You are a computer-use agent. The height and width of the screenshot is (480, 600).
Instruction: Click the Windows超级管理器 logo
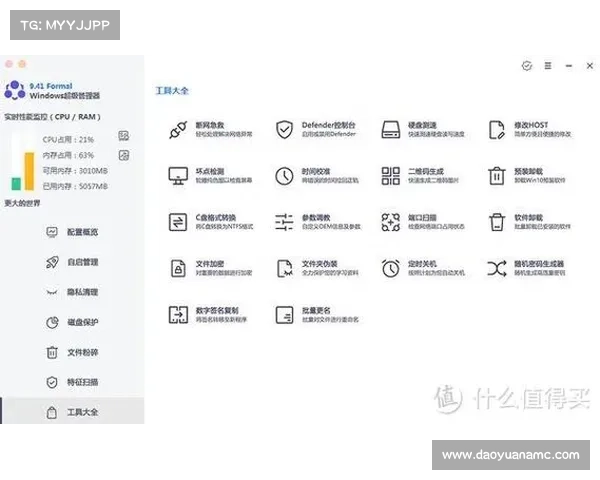pos(15,90)
